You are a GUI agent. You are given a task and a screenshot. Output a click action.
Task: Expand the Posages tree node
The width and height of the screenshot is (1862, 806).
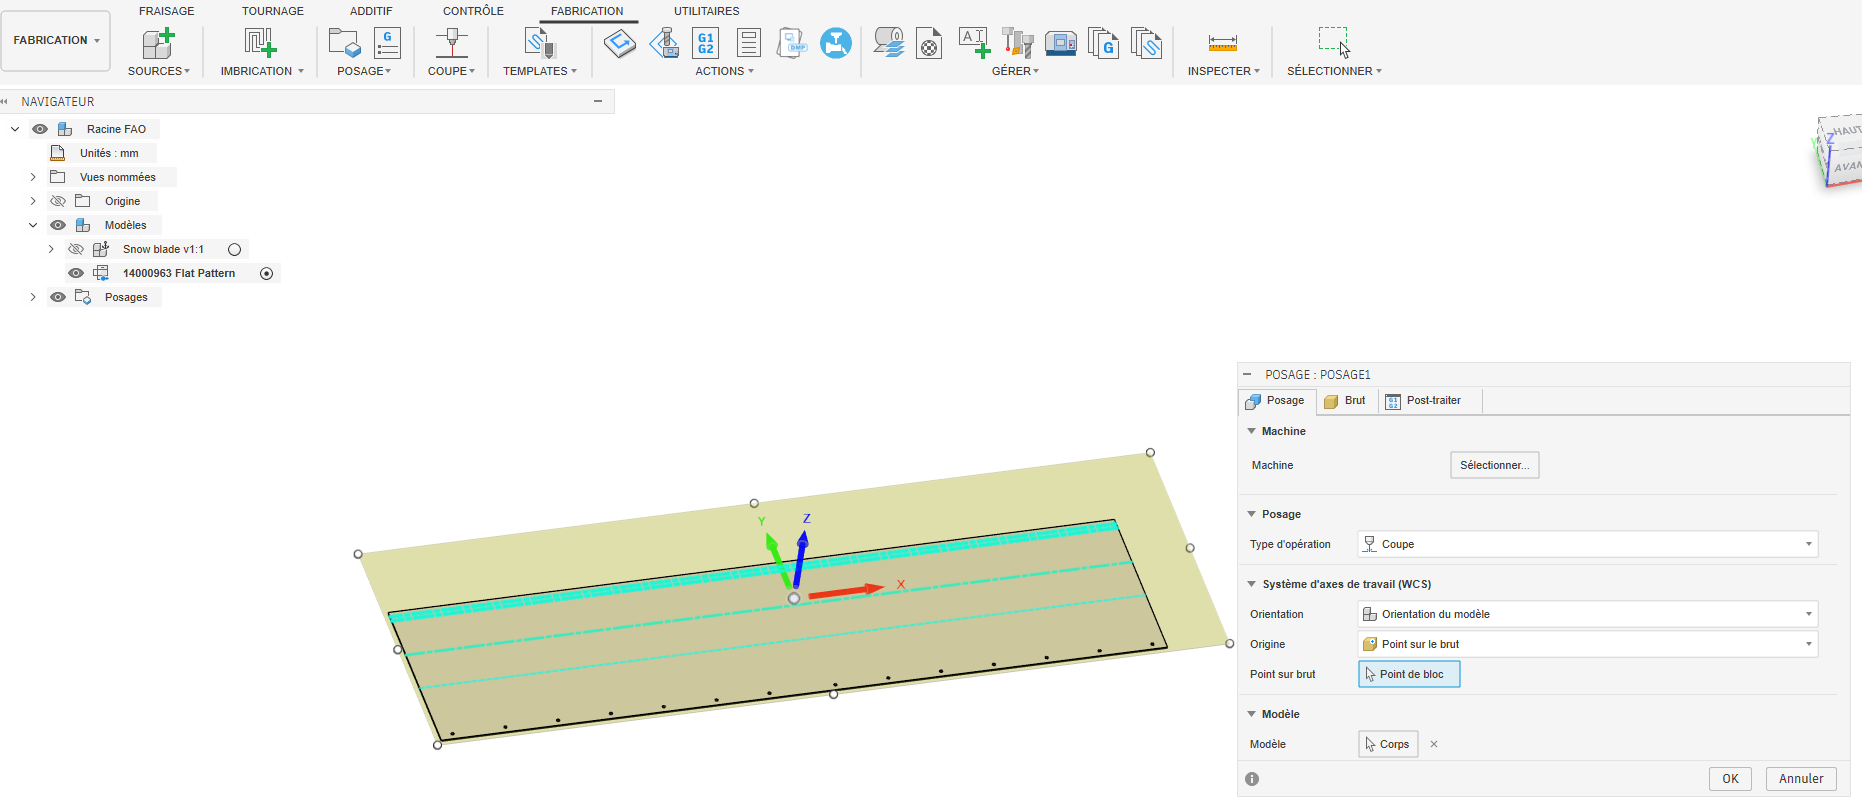tap(33, 297)
